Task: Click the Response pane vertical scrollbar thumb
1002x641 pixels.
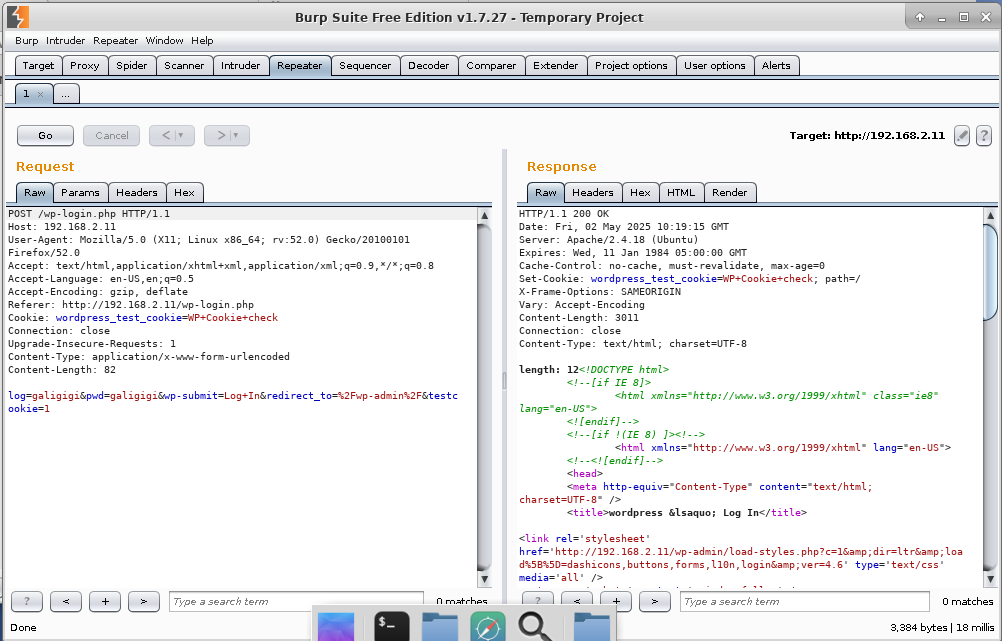Action: [990, 272]
